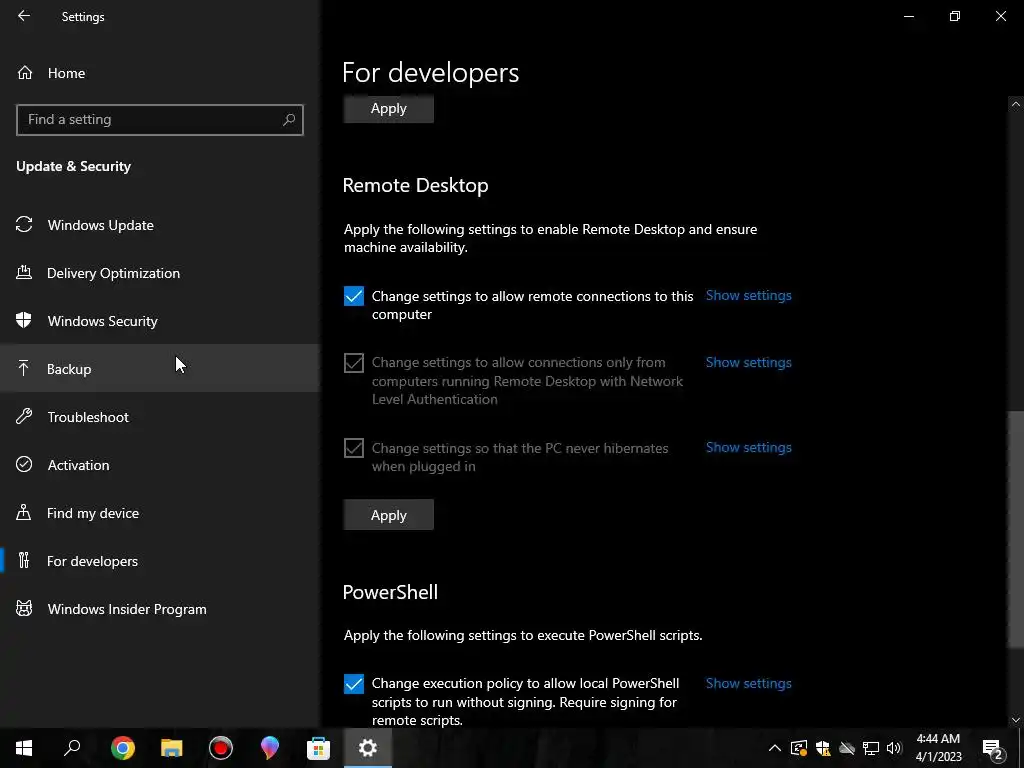Click the Backup upload arrow icon
The width and height of the screenshot is (1024, 768).
point(24,368)
